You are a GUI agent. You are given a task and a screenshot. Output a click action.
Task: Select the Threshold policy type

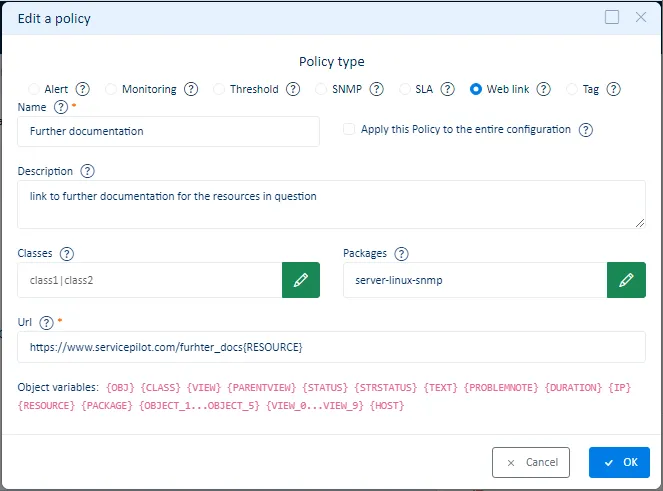(x=219, y=89)
